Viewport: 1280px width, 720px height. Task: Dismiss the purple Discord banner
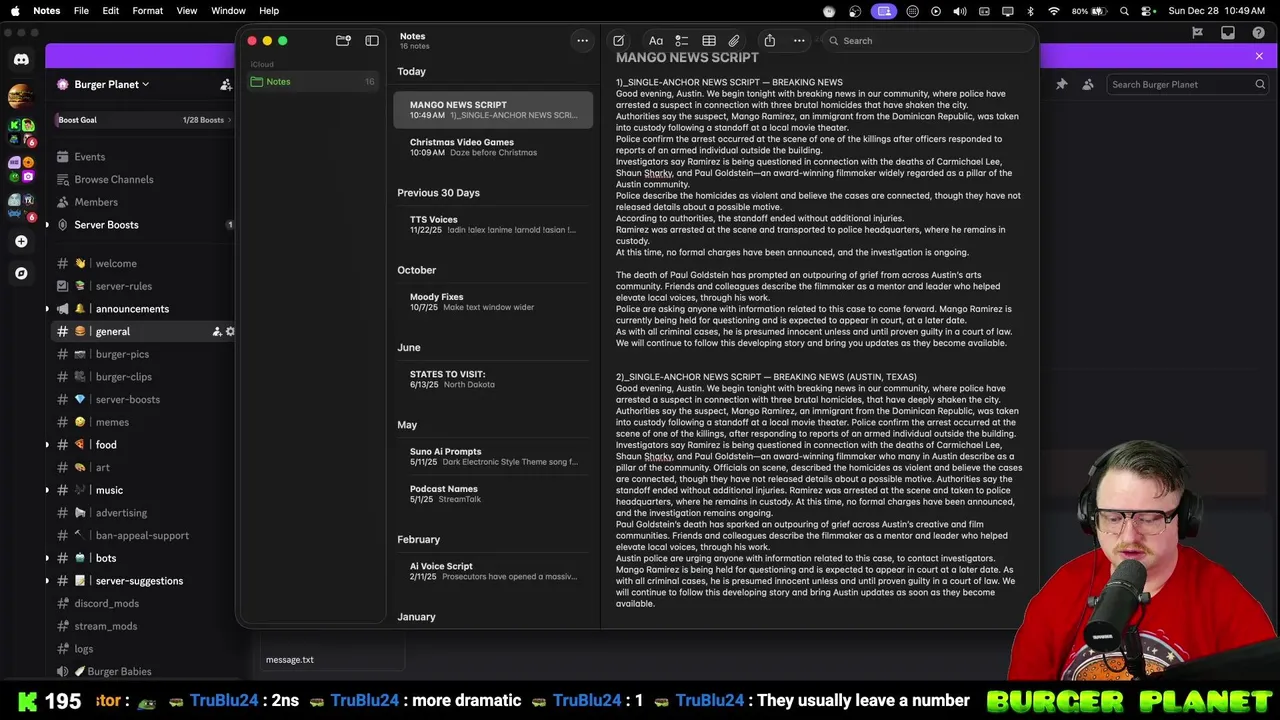1259,56
